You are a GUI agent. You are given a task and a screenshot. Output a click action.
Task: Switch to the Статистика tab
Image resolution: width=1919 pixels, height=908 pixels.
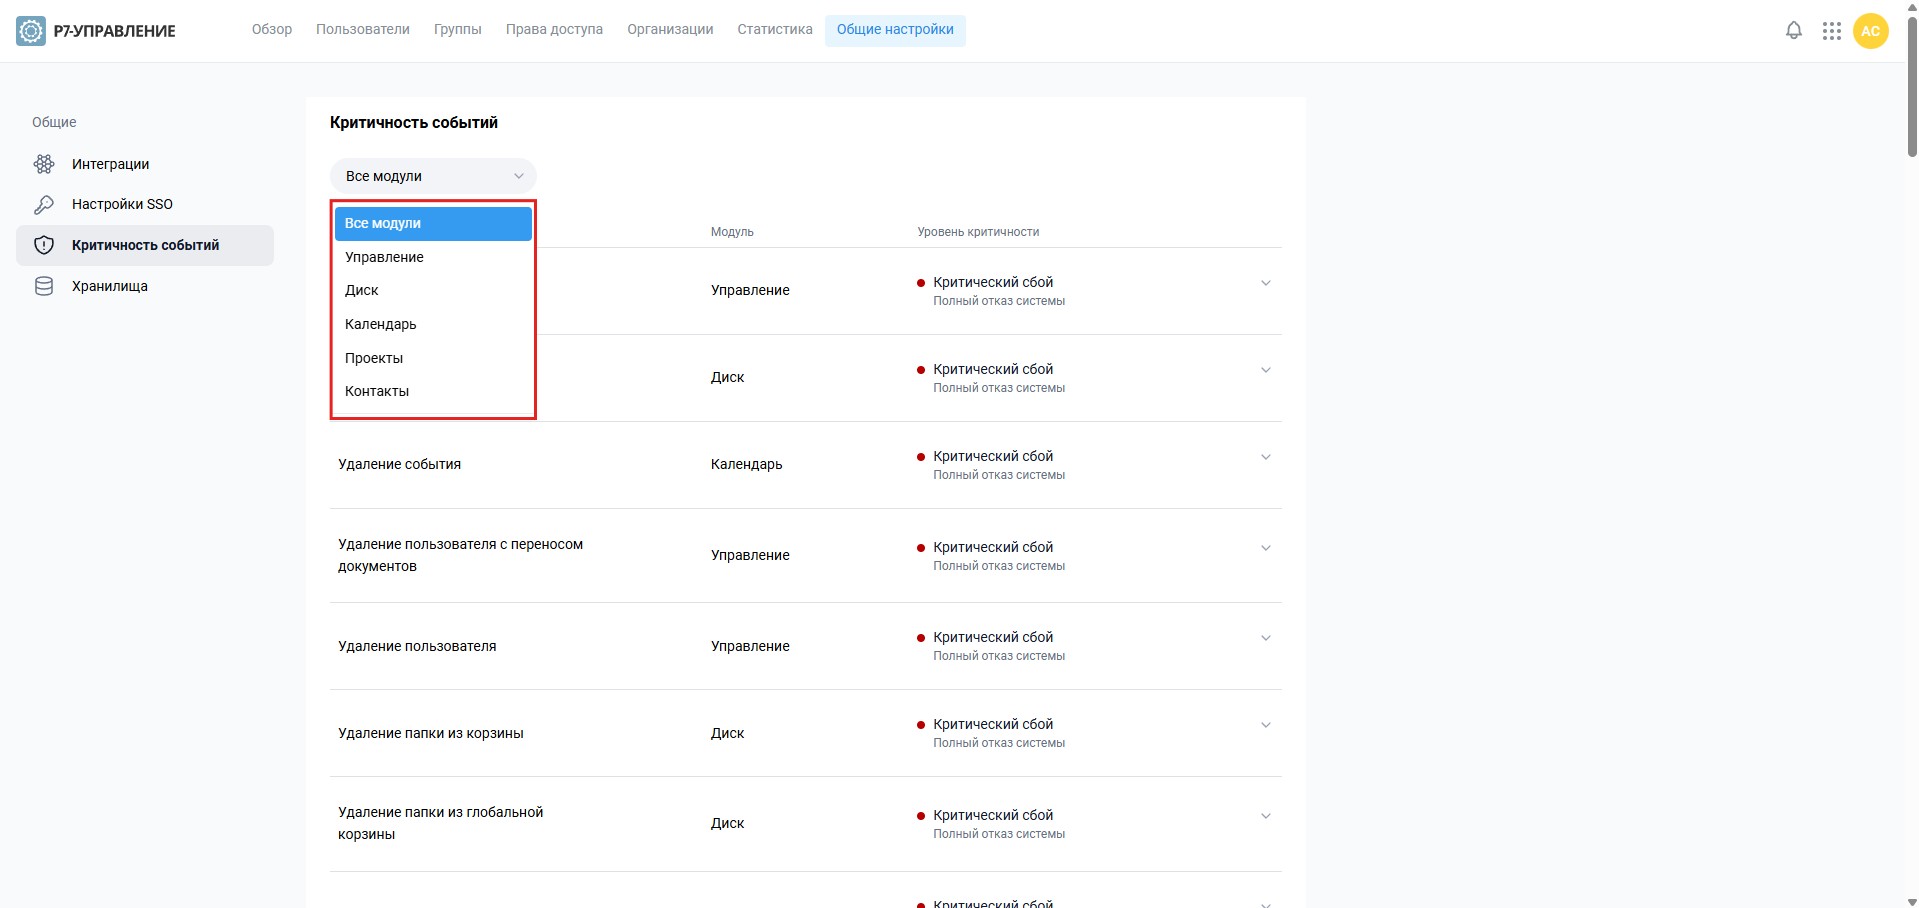[x=775, y=30]
